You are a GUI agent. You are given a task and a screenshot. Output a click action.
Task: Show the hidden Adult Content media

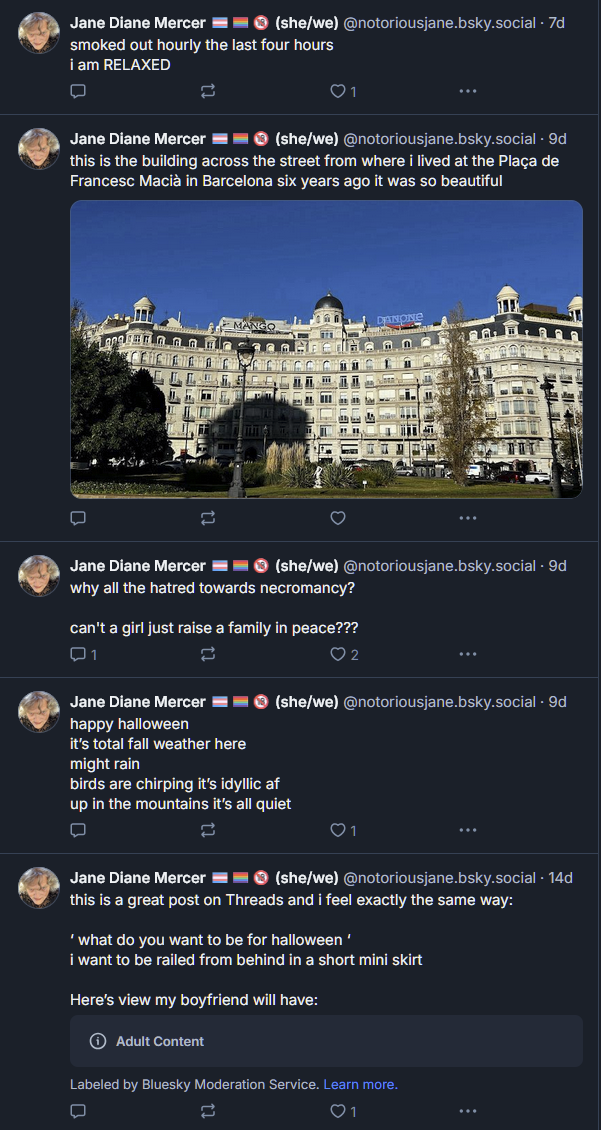coord(326,1041)
